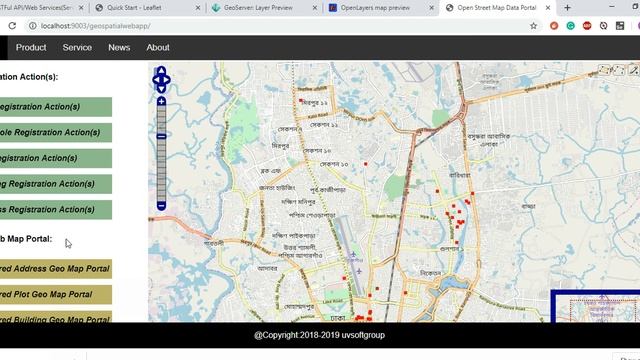This screenshot has width=640, height=360.
Task: Switch to the RESTFul API/Web Services tab
Action: click(x=37, y=8)
